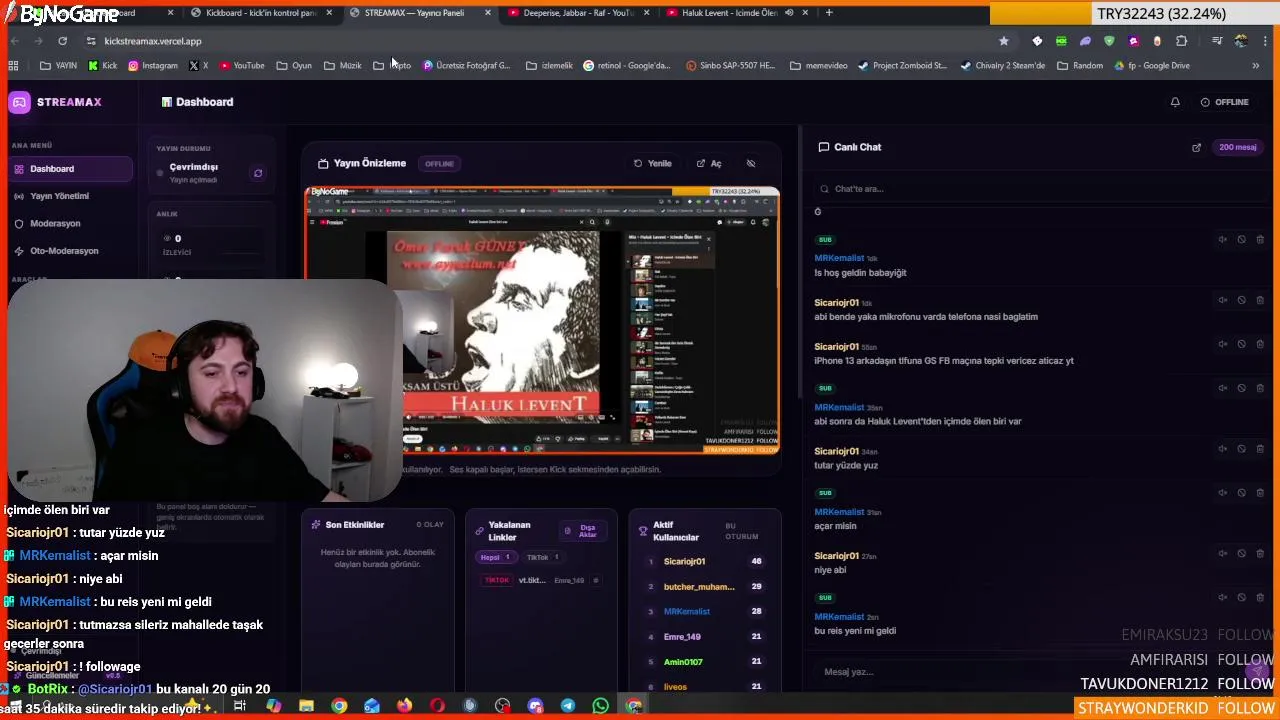Ban user on the 'iPhone 13 arkadaşın' message
This screenshot has width=1280, height=720.
tap(1241, 344)
